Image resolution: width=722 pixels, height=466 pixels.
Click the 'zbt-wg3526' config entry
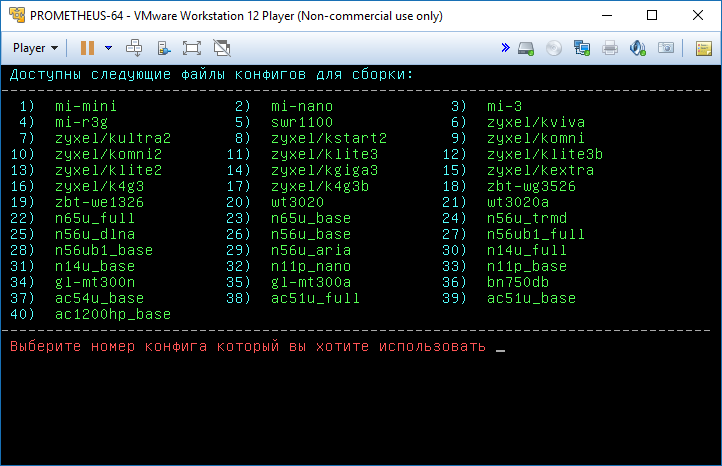click(531, 186)
